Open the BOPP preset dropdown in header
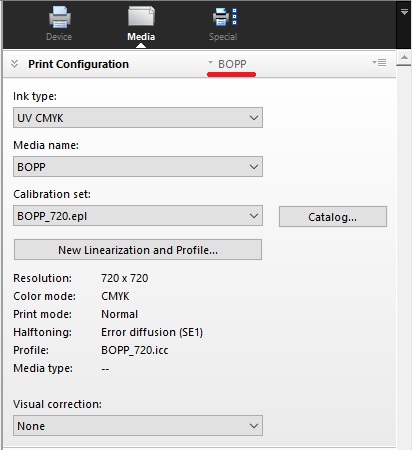The image size is (413, 450). click(x=227, y=64)
